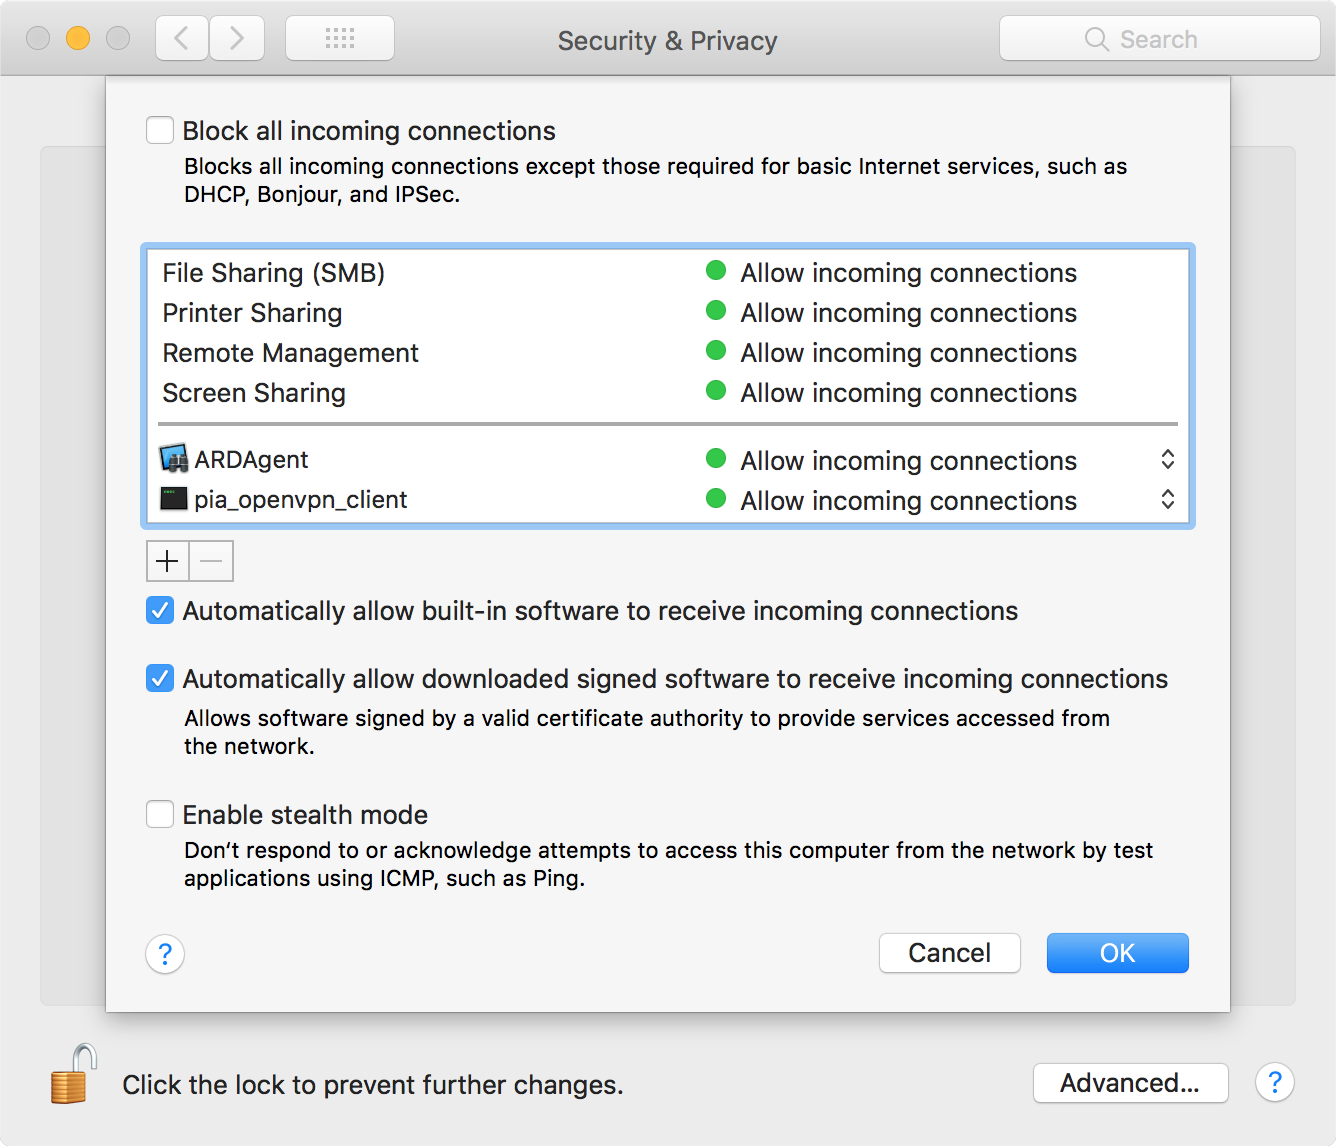Click the help question mark in the dialog
The image size is (1336, 1146).
click(x=164, y=954)
